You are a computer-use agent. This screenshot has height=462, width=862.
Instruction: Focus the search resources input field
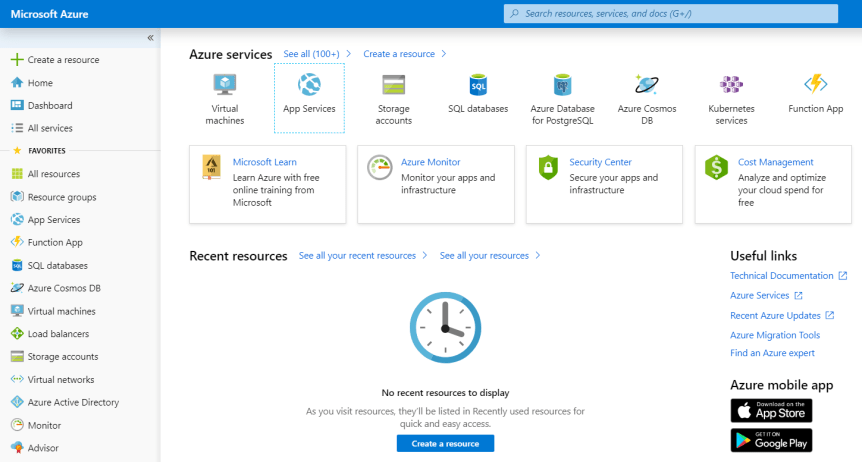[x=670, y=14]
